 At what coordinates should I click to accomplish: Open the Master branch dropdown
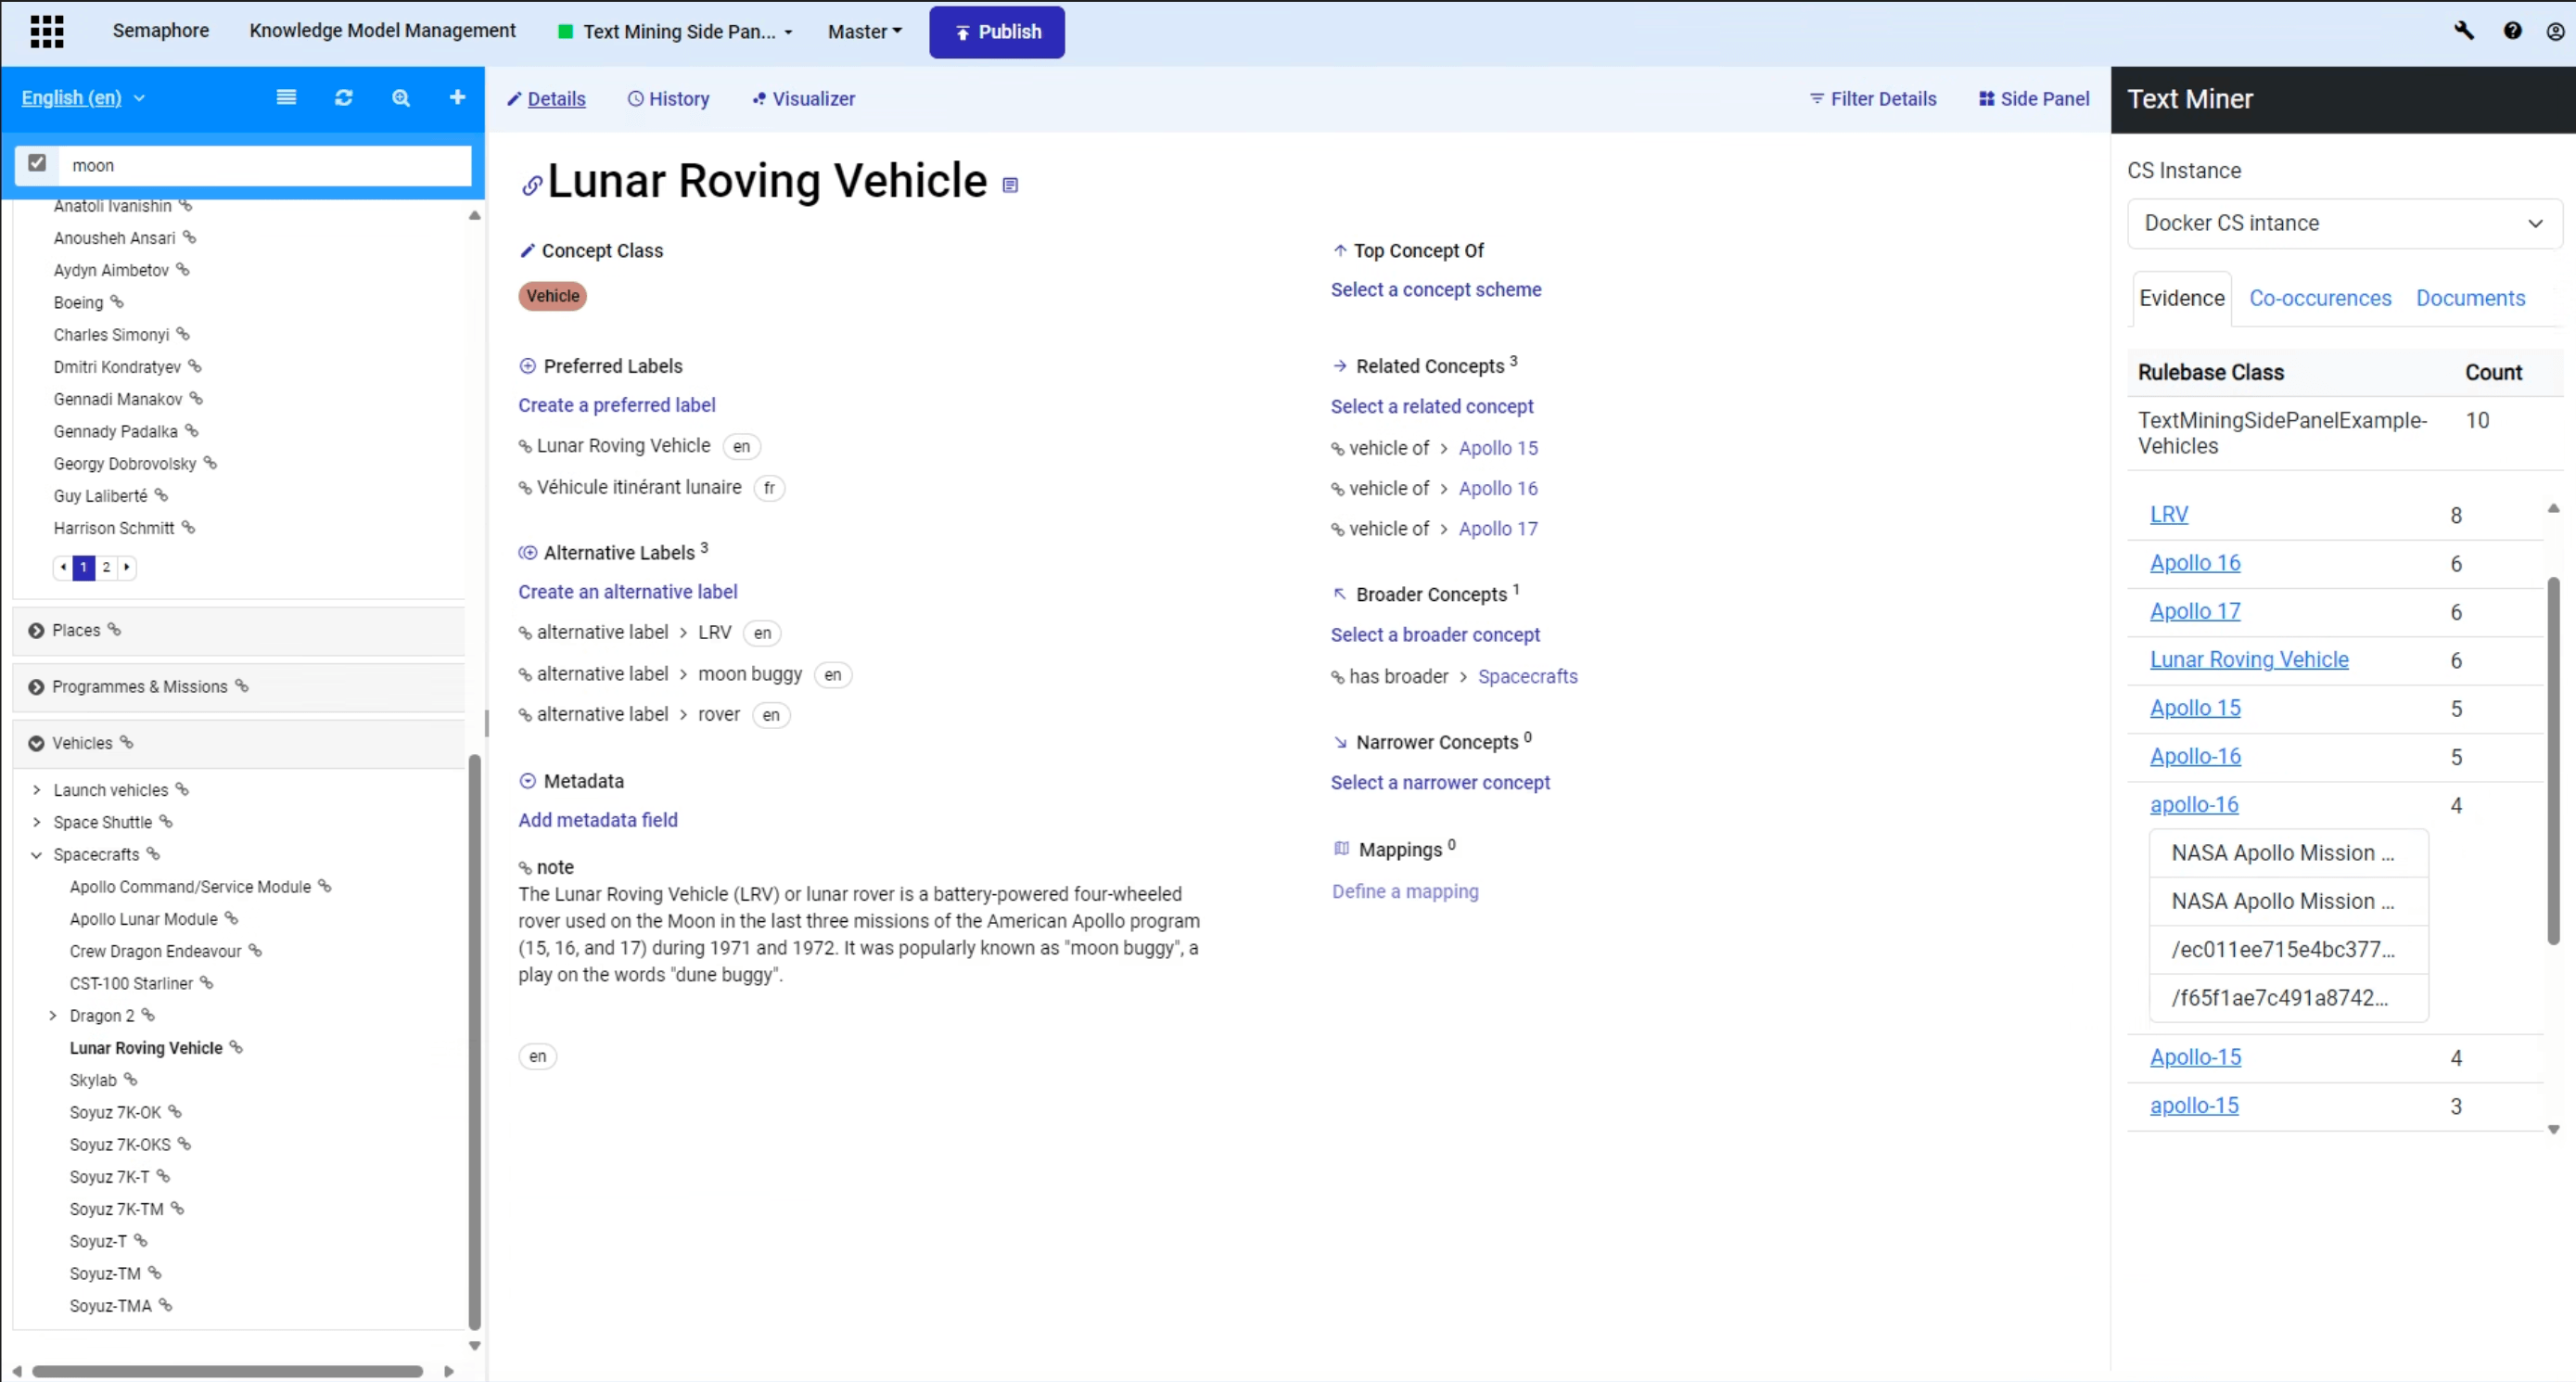(864, 31)
